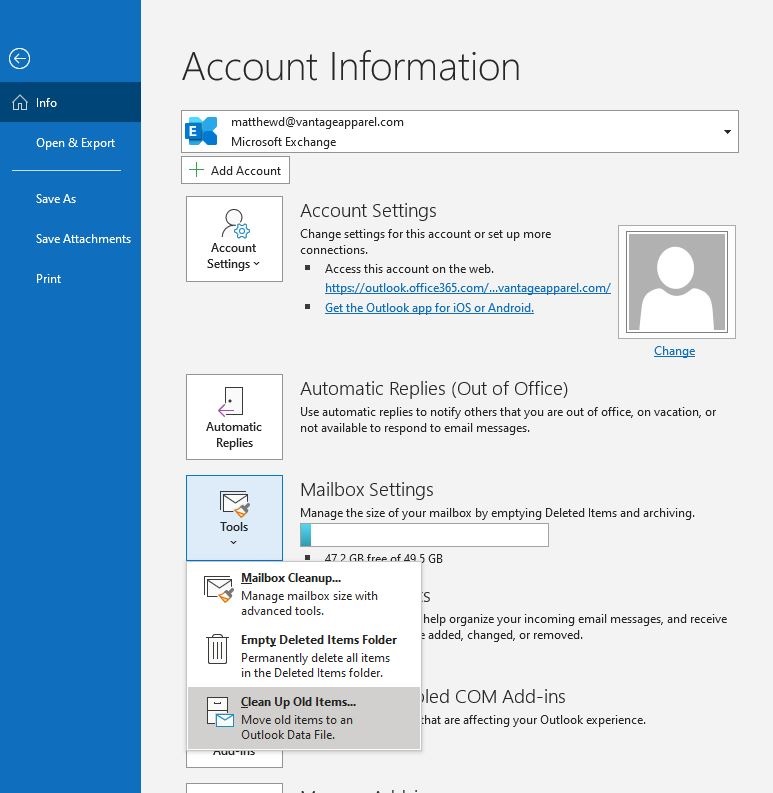Open the Print page
Image resolution: width=773 pixels, height=793 pixels.
[49, 279]
